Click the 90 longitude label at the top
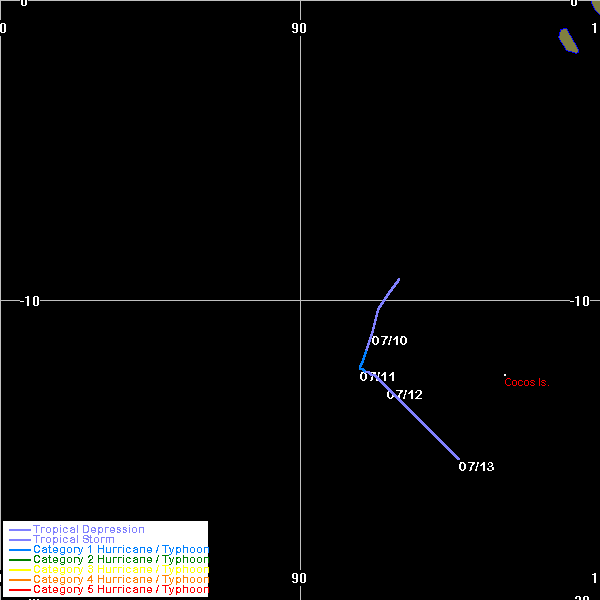Screen dimensions: 600x600 pyautogui.click(x=299, y=28)
